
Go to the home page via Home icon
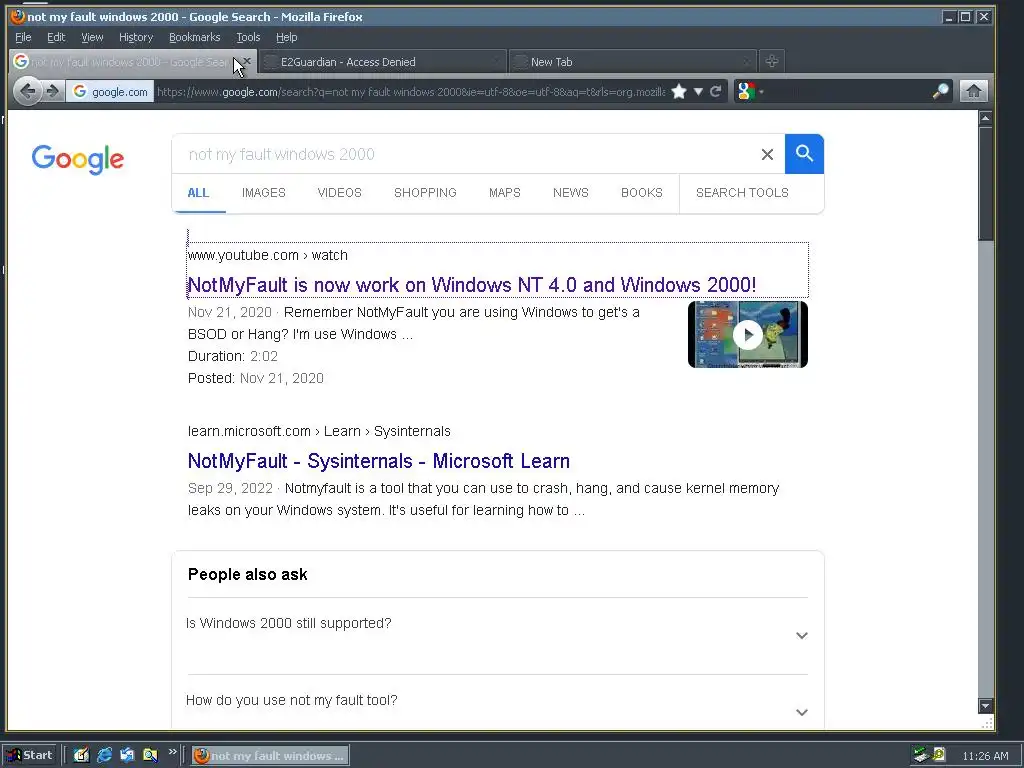click(973, 91)
